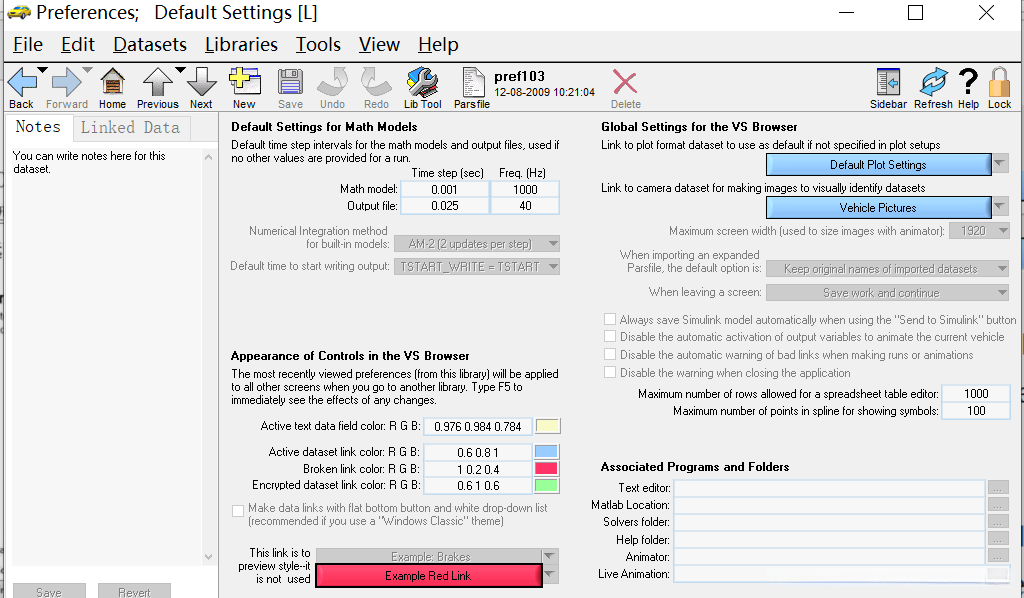The width and height of the screenshot is (1024, 598).
Task: Click Math model time step field
Action: (445, 189)
